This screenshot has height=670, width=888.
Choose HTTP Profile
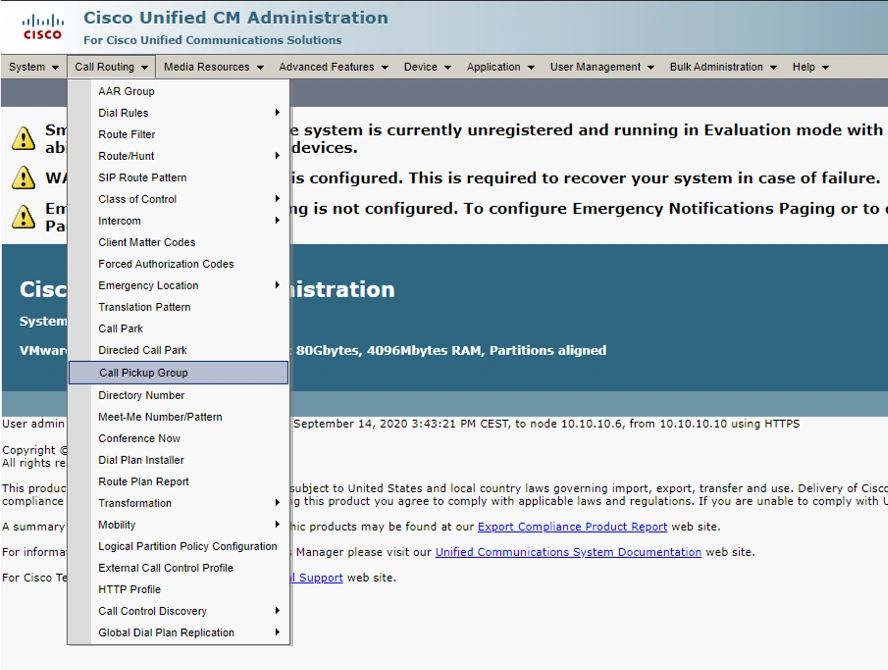pos(178,589)
